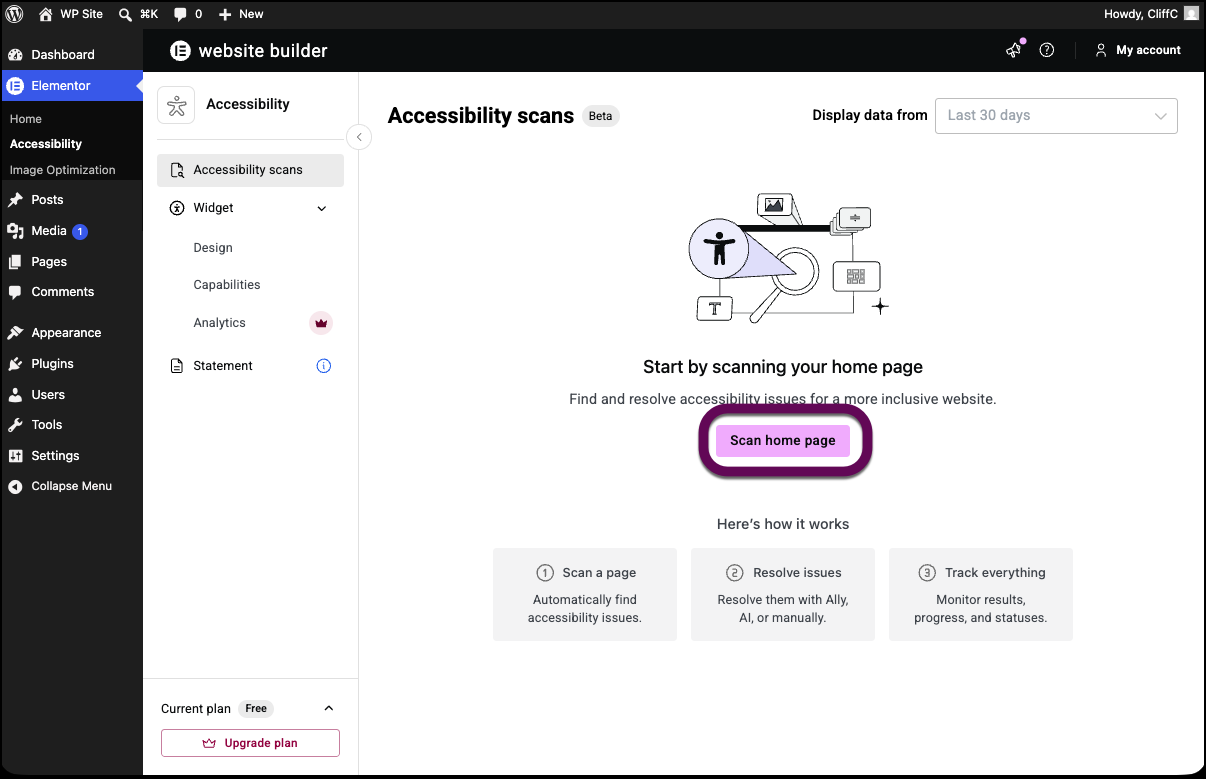Click the Elementor logo icon in sidebar
This screenshot has width=1206, height=779.
pyautogui.click(x=15, y=86)
